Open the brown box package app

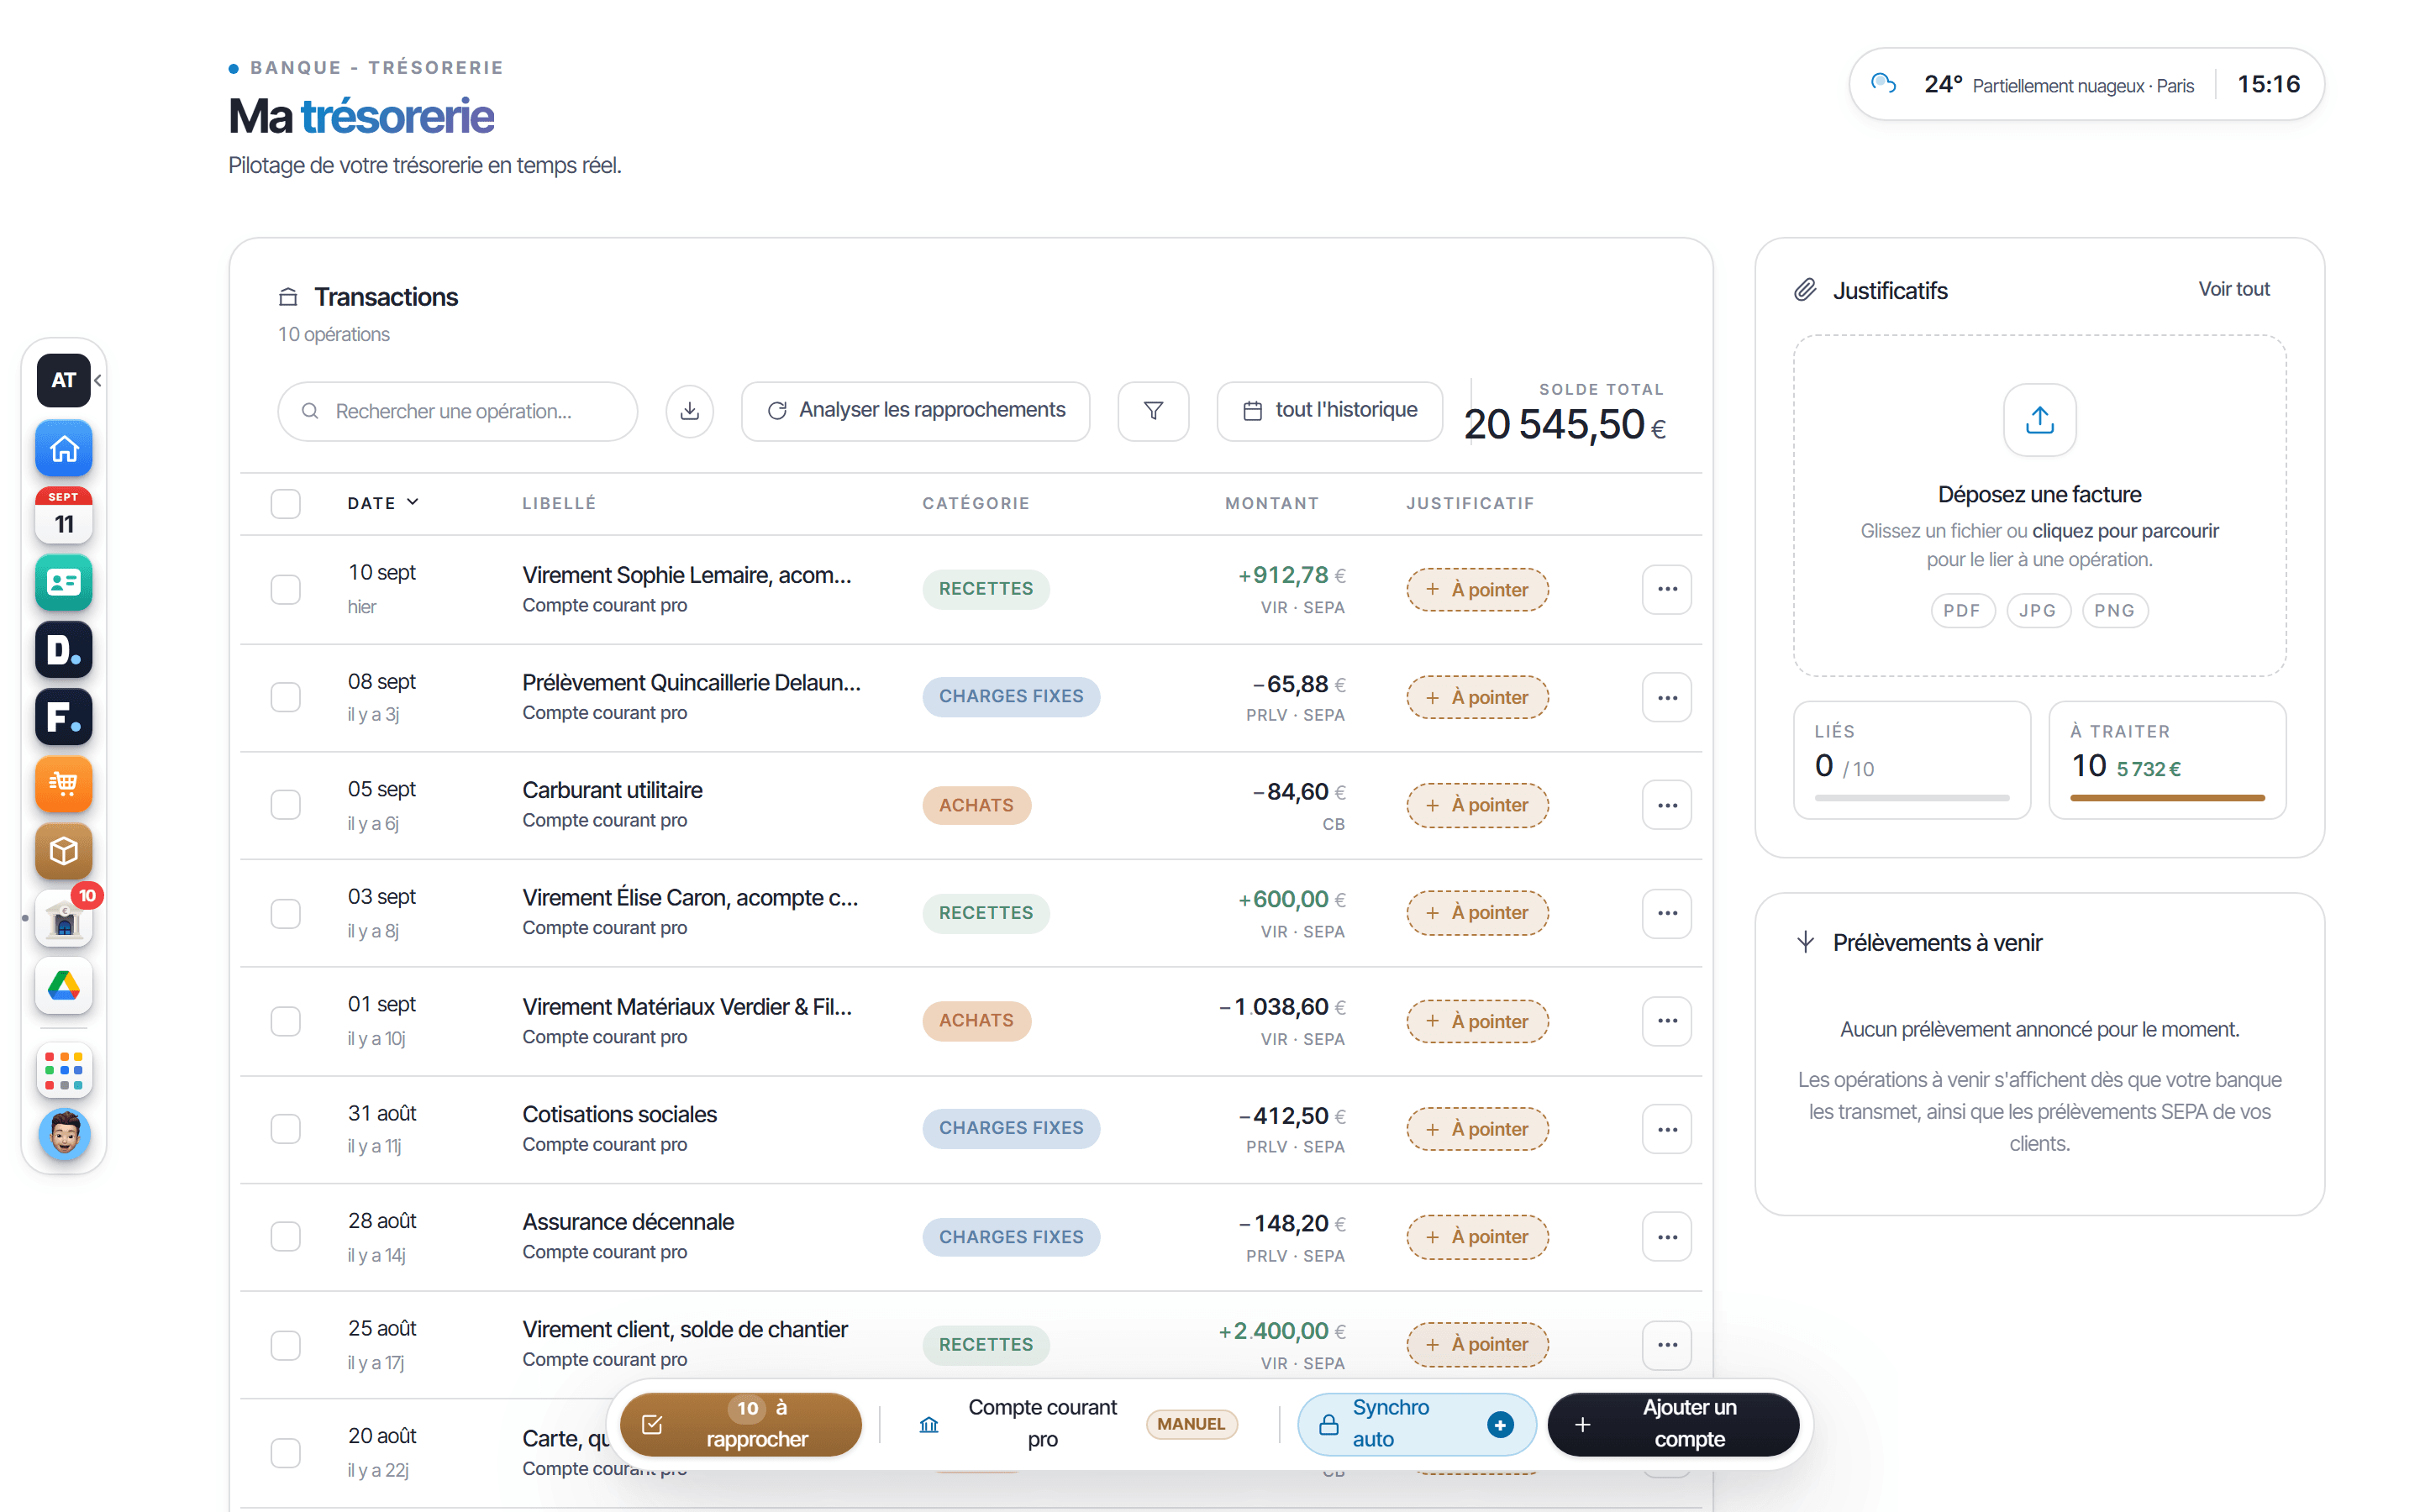pos(64,851)
